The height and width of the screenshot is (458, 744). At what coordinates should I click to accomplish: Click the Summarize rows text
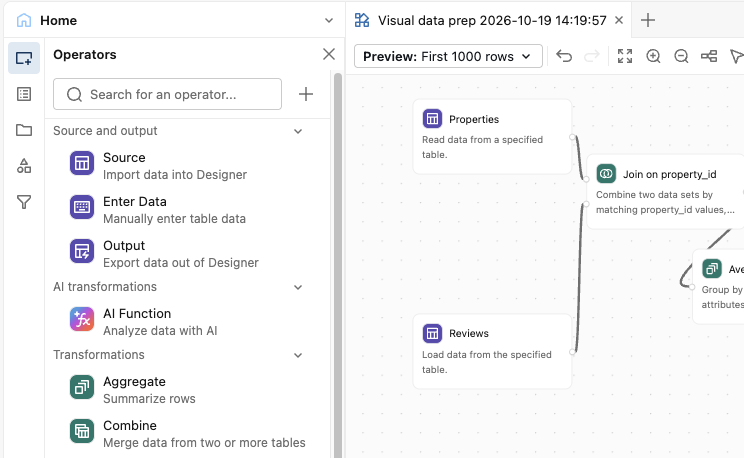[149, 399]
